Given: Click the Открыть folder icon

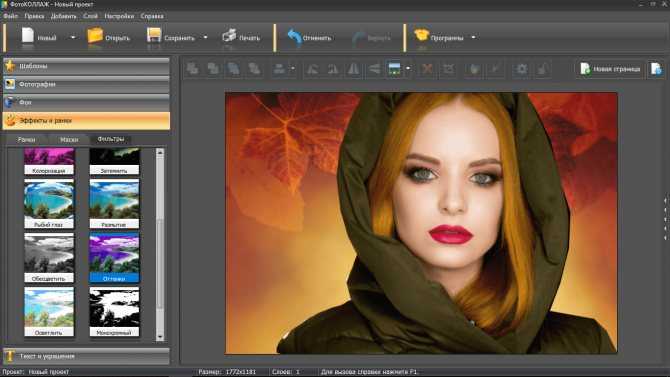Looking at the screenshot, I should [95, 36].
